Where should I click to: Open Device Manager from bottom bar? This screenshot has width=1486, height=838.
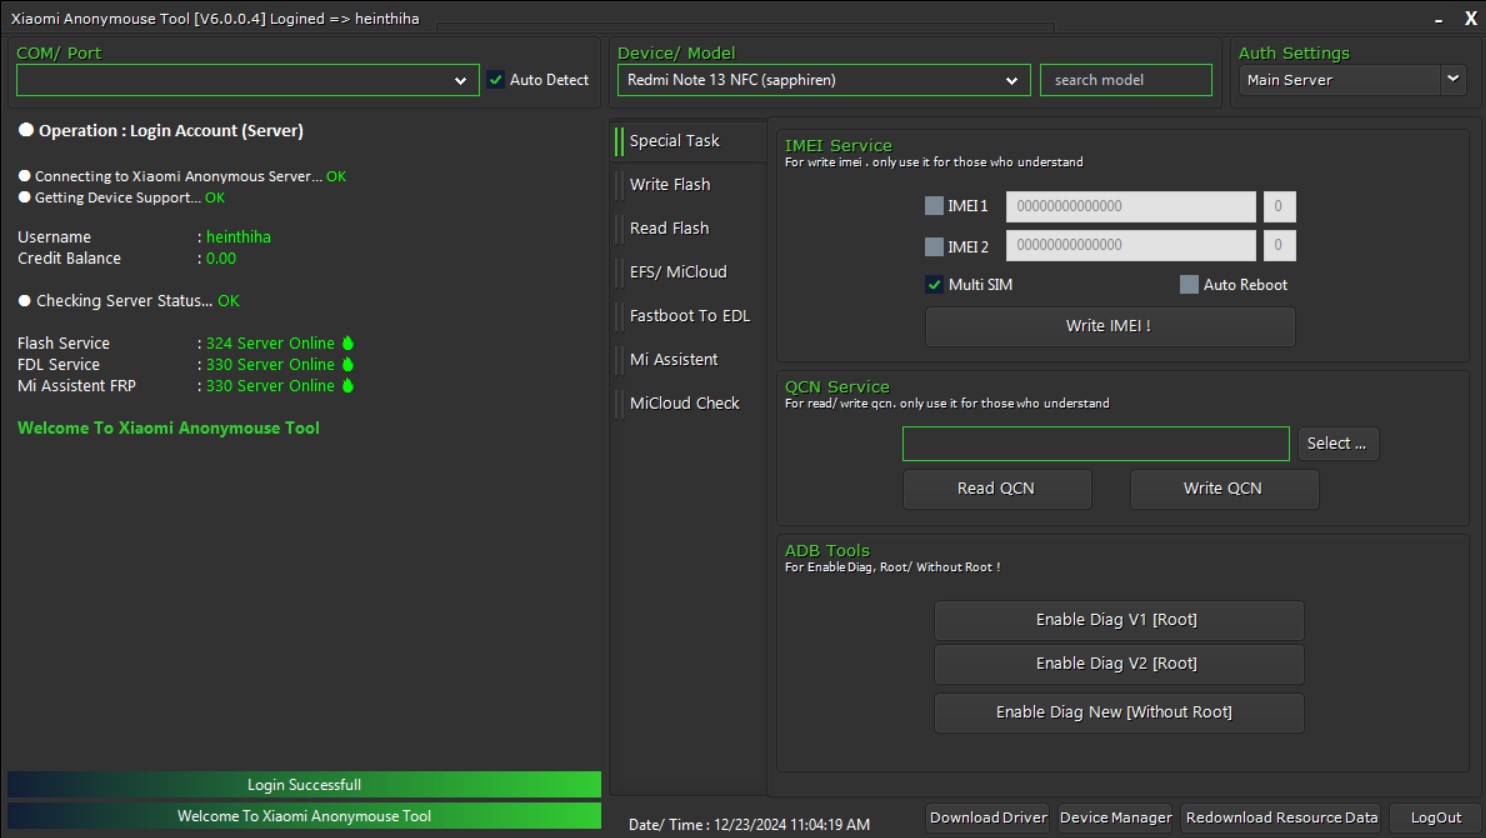point(1115,818)
